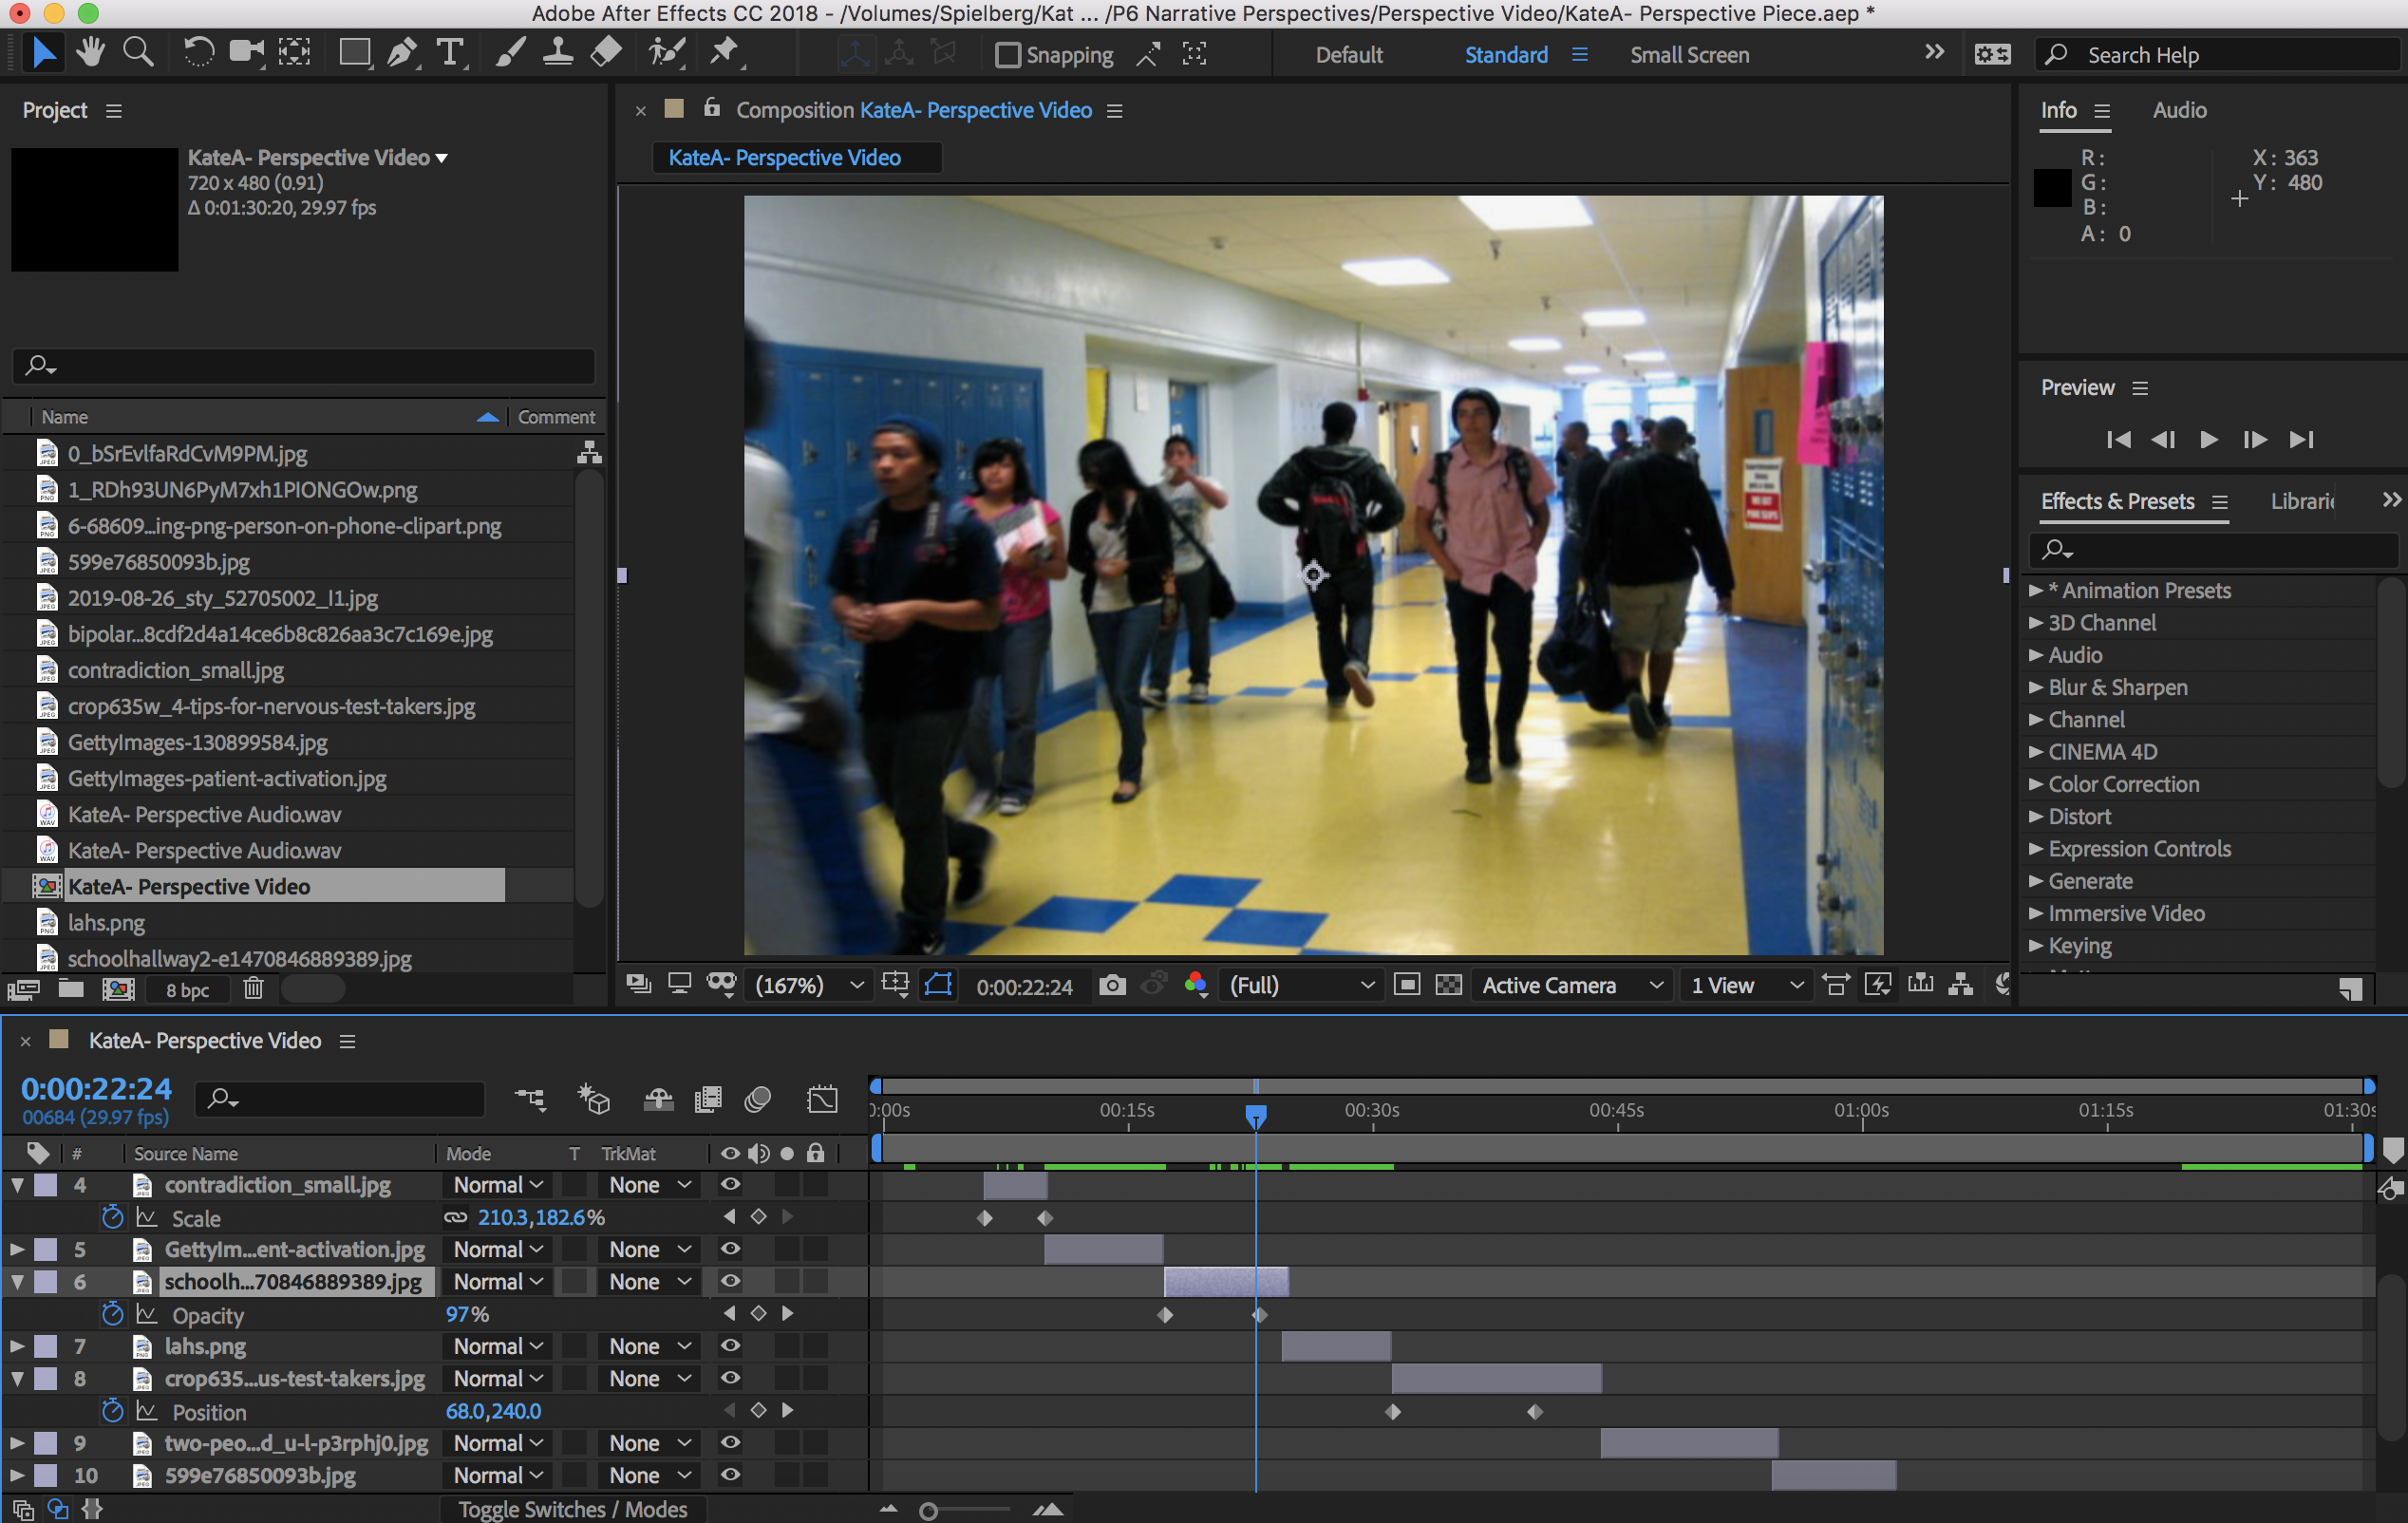Select the Rectangle shape tool

pyautogui.click(x=354, y=52)
